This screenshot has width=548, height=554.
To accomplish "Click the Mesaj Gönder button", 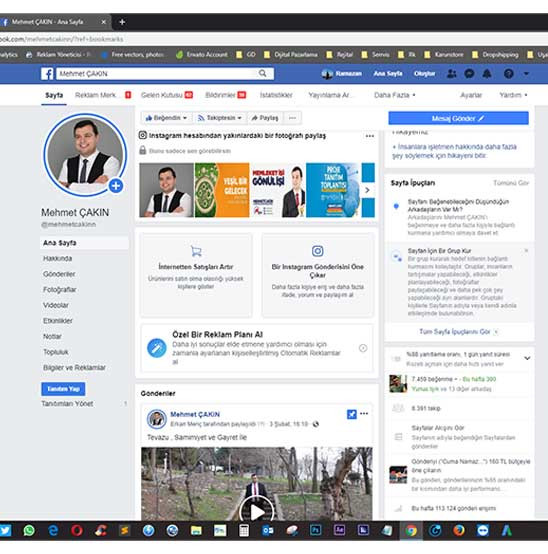I will 458,118.
